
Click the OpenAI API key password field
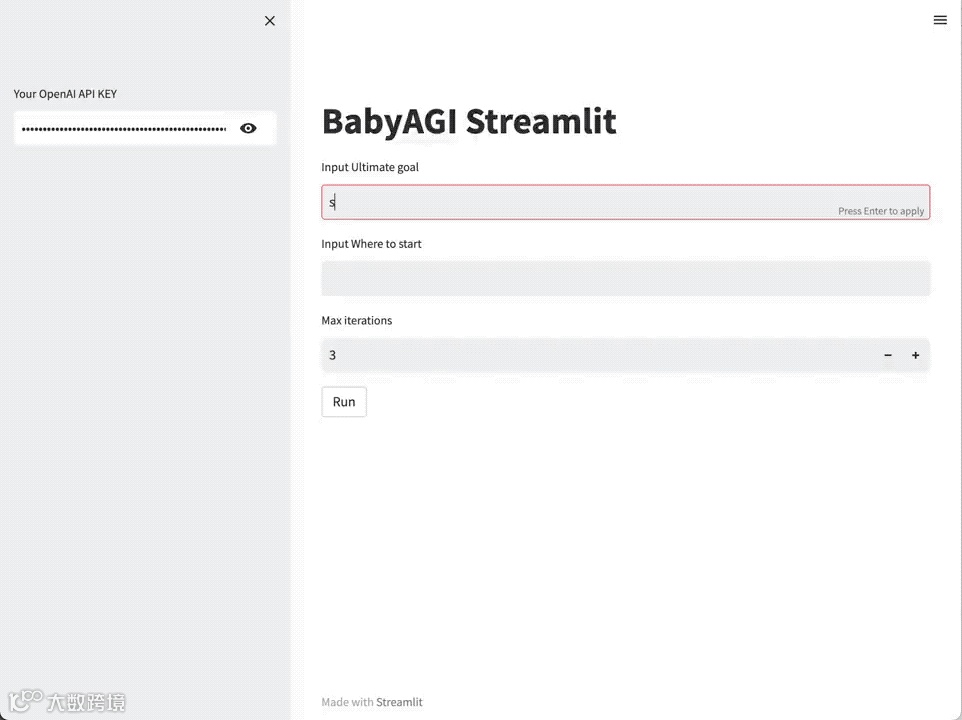point(124,129)
